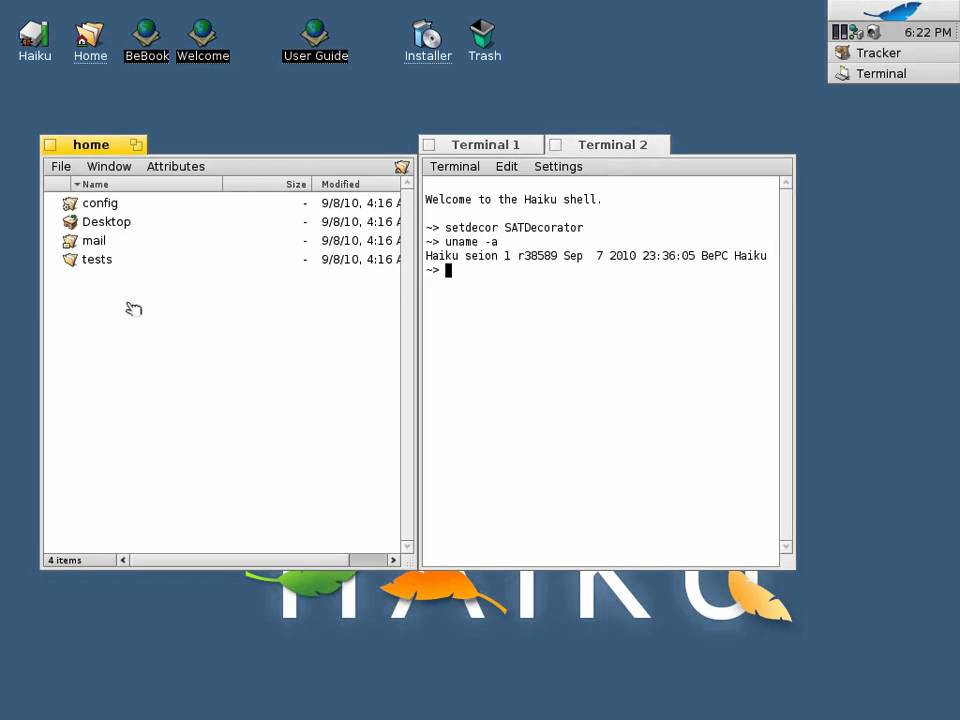Click Terminal scroll down arrow

[x=787, y=547]
